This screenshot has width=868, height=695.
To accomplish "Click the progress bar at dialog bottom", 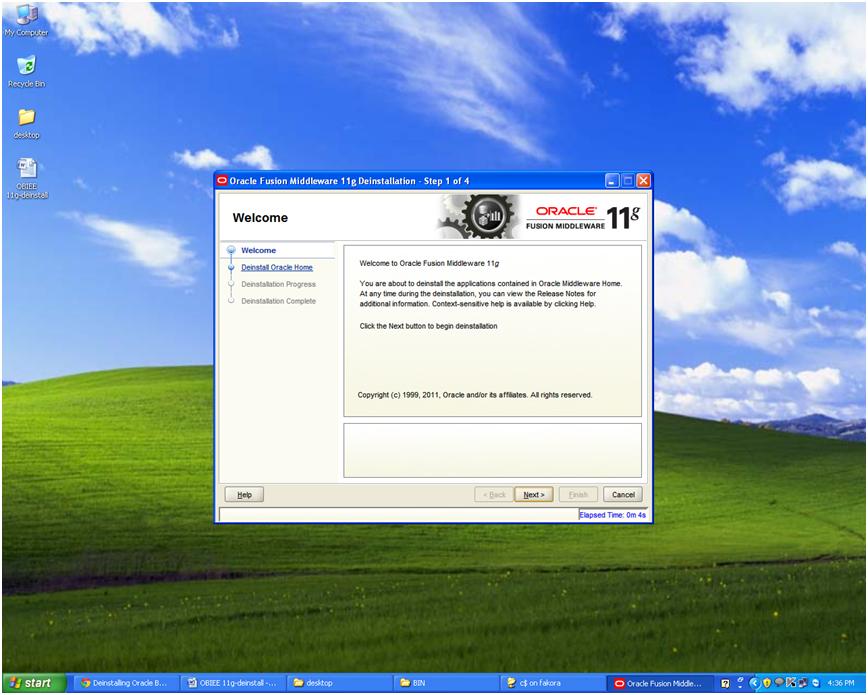I will click(399, 514).
